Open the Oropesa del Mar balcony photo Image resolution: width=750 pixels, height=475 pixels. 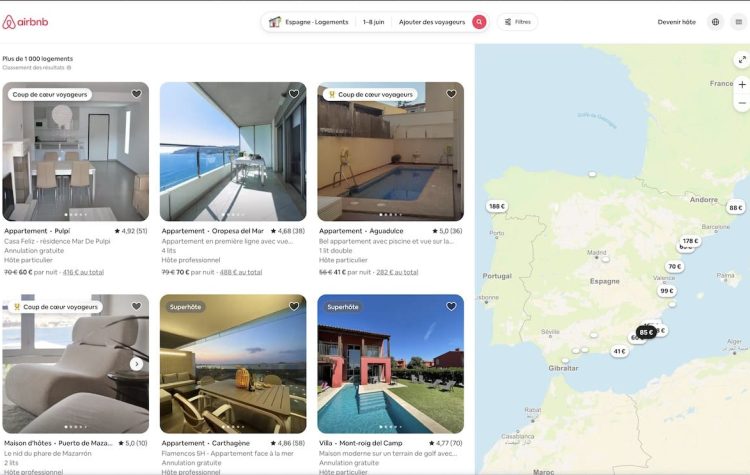(233, 151)
